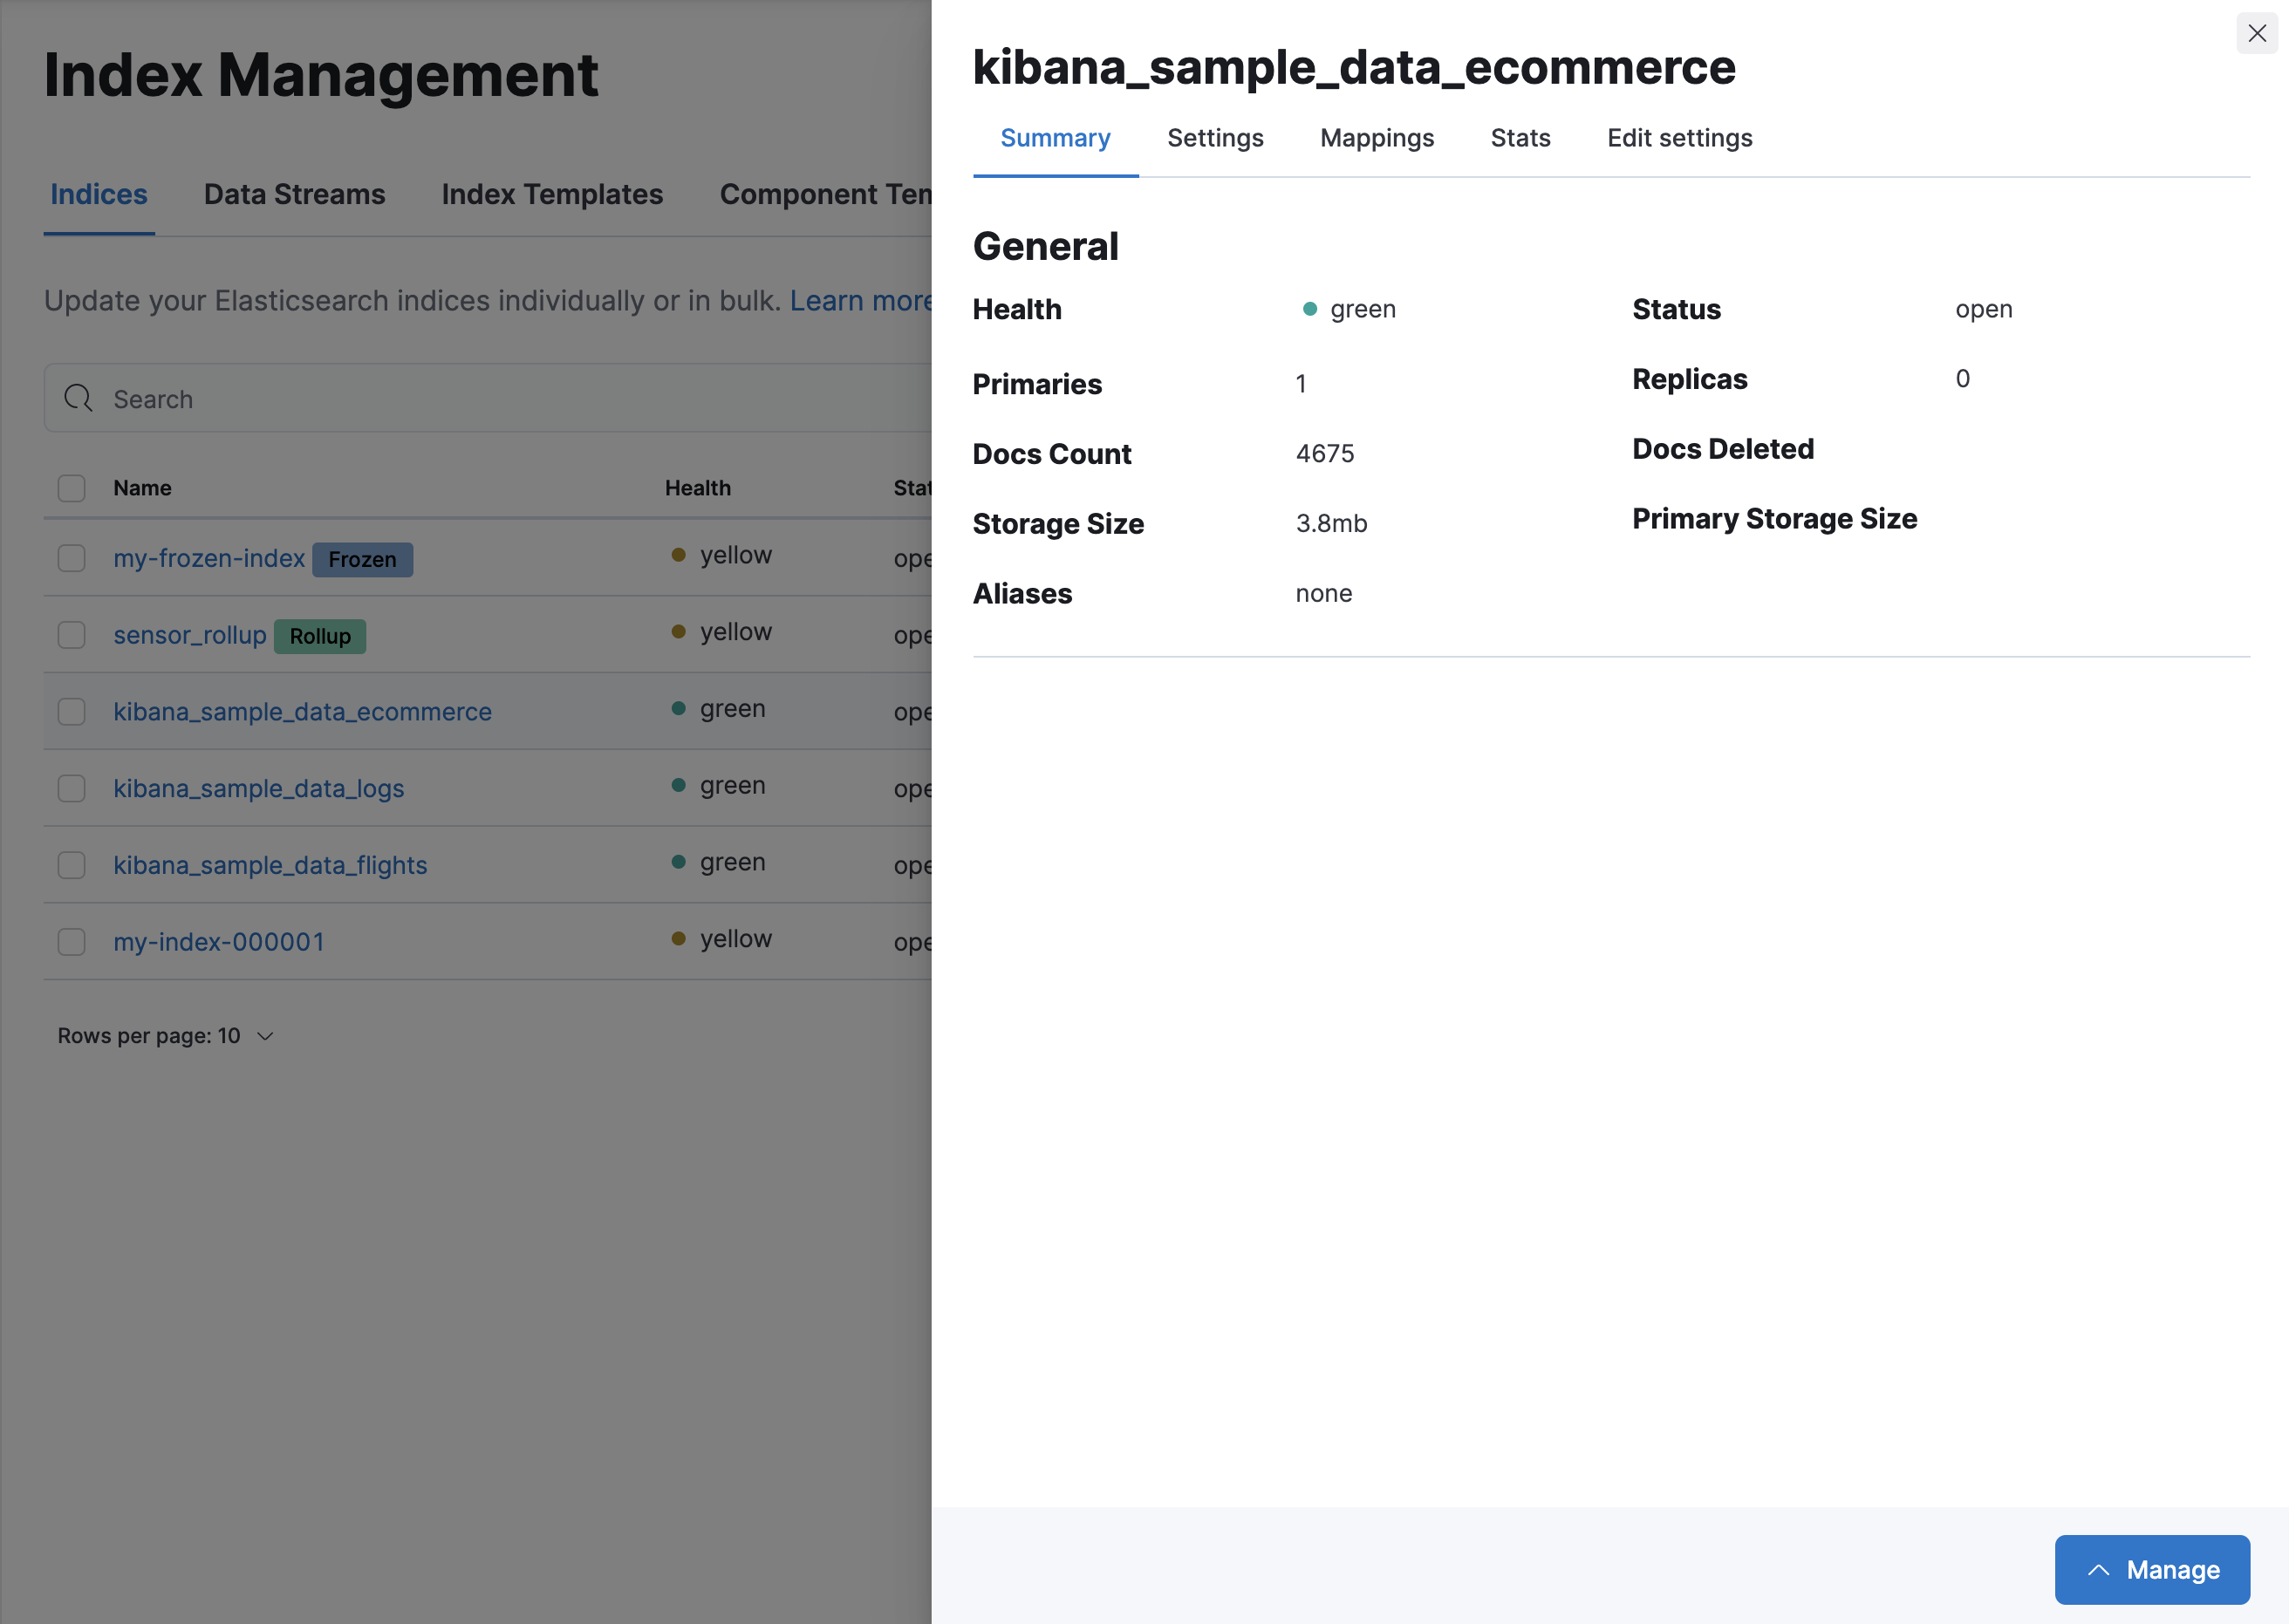
Task: Open the kibana_sample_data_flights index details
Action: (x=270, y=865)
